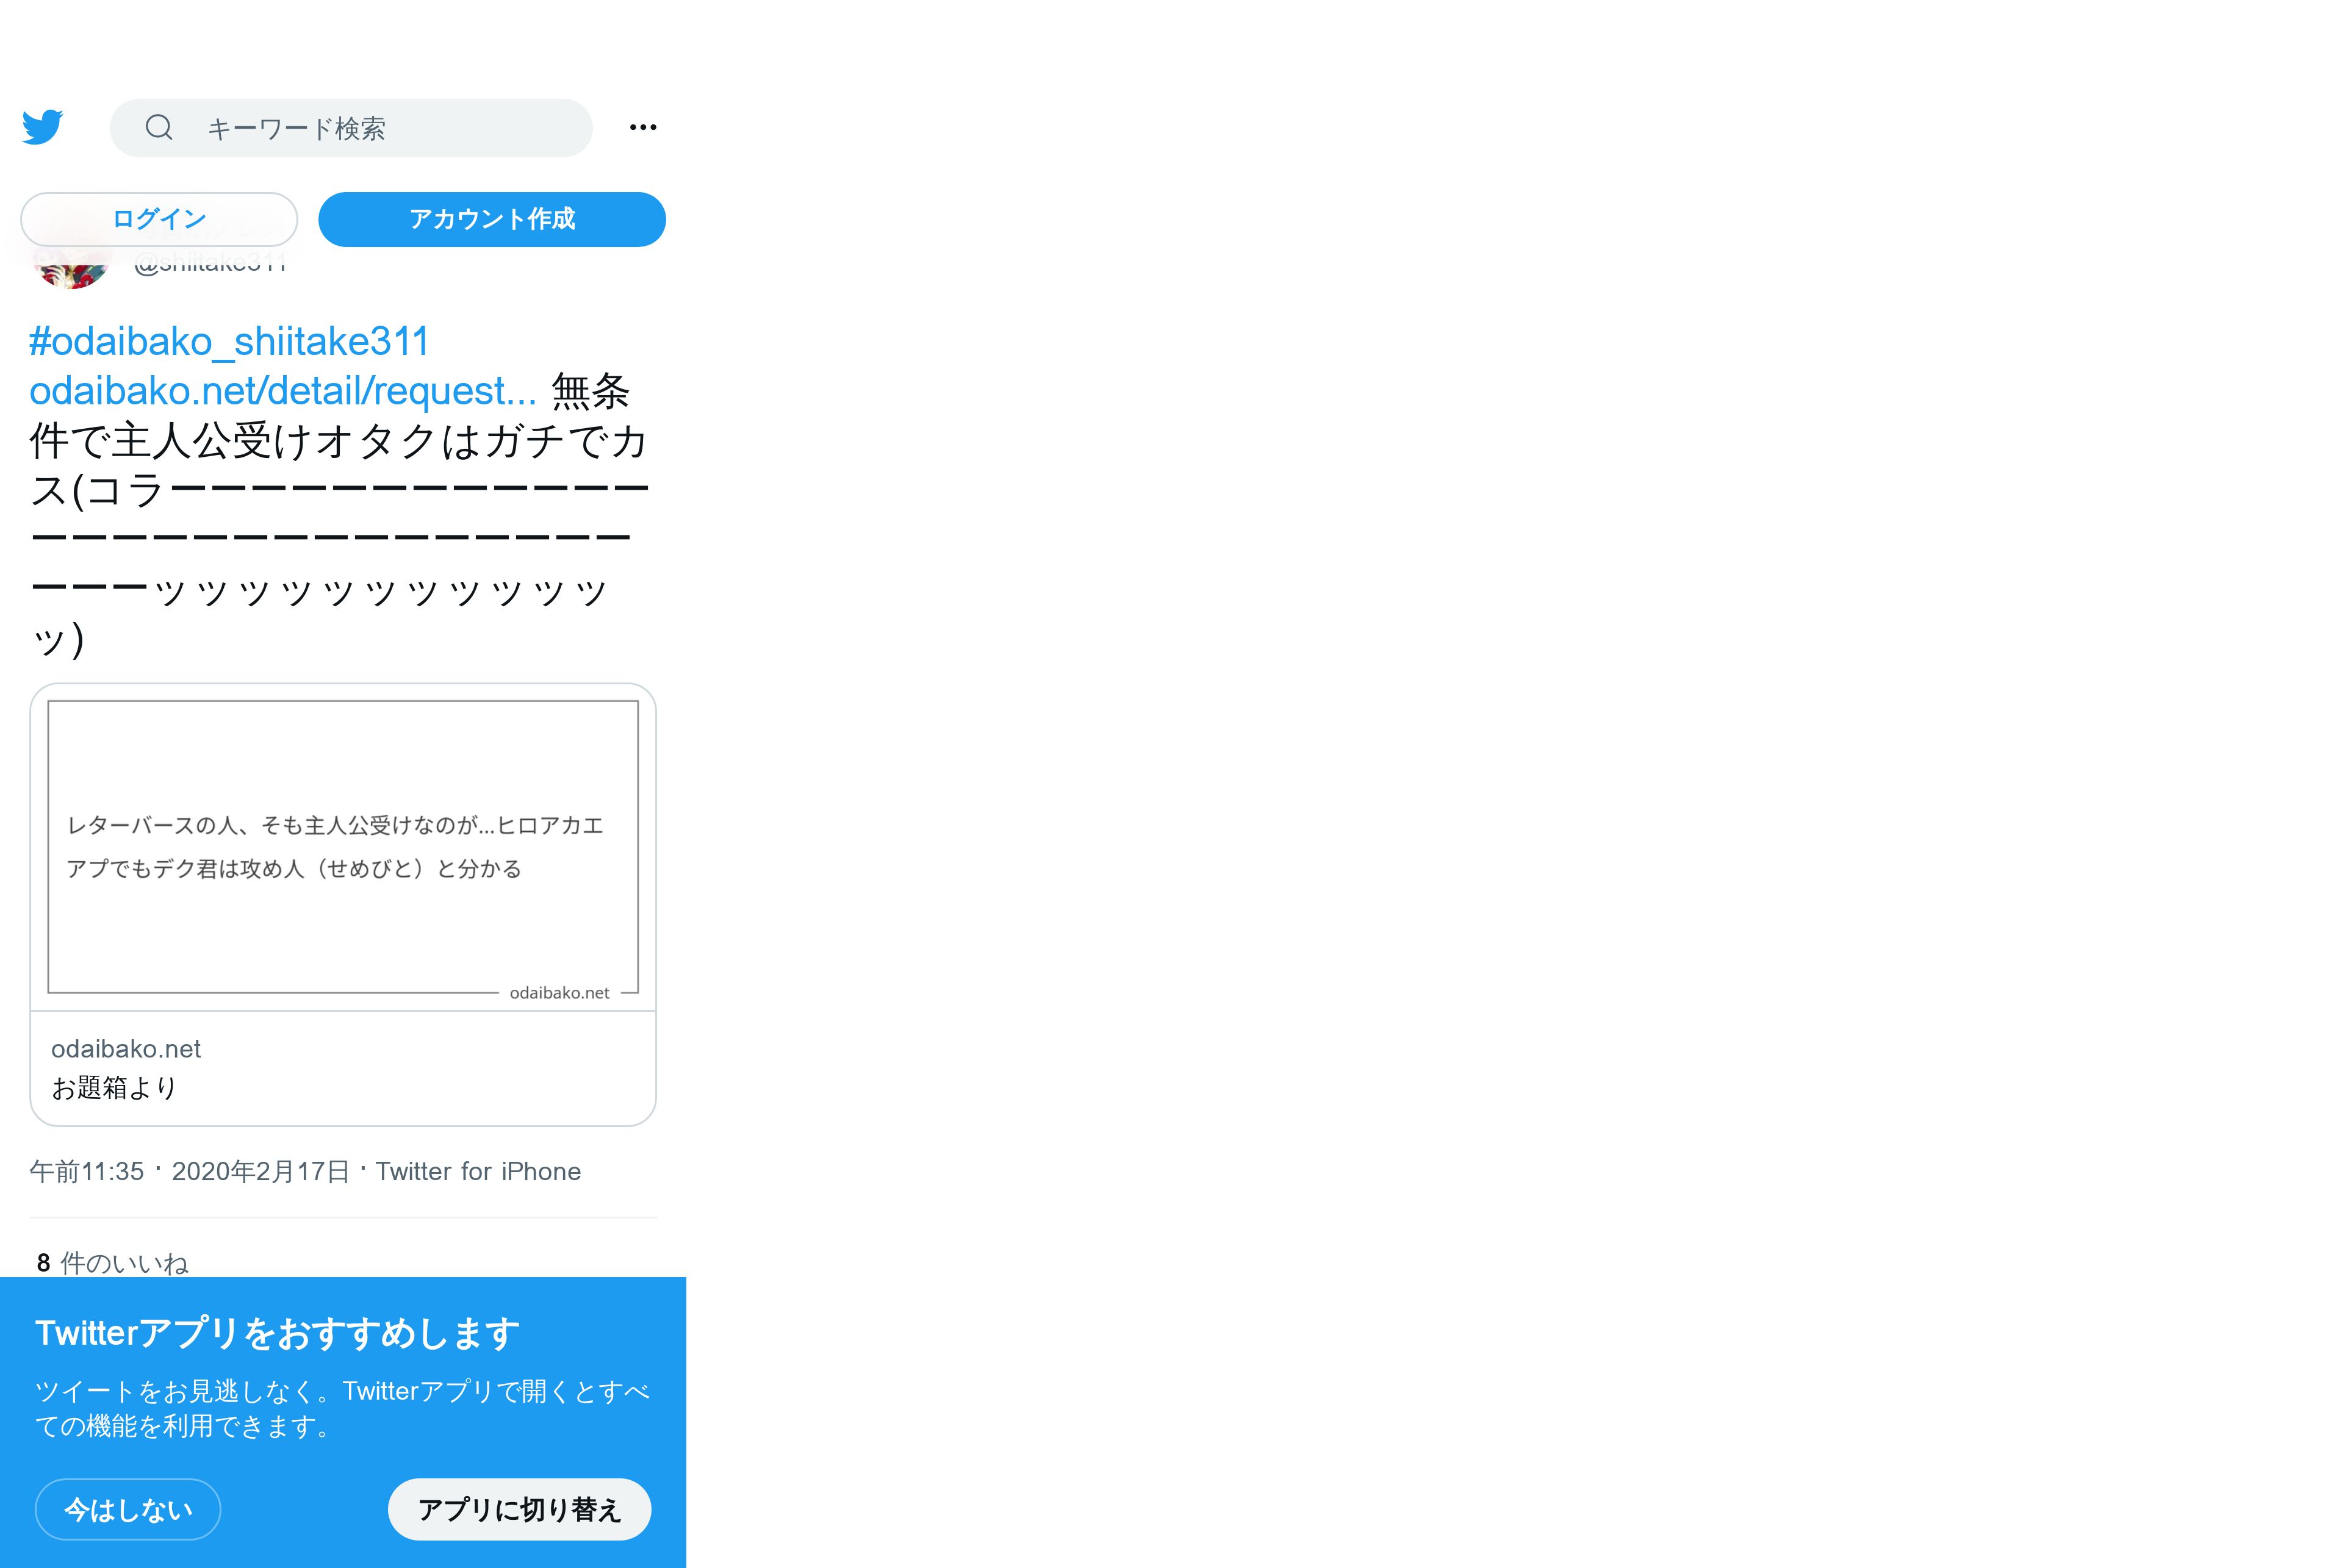Viewport: 2350px width, 1568px height.
Task: Click the Twitterアプリをおすすめします banner heading
Action: pos(278,1333)
